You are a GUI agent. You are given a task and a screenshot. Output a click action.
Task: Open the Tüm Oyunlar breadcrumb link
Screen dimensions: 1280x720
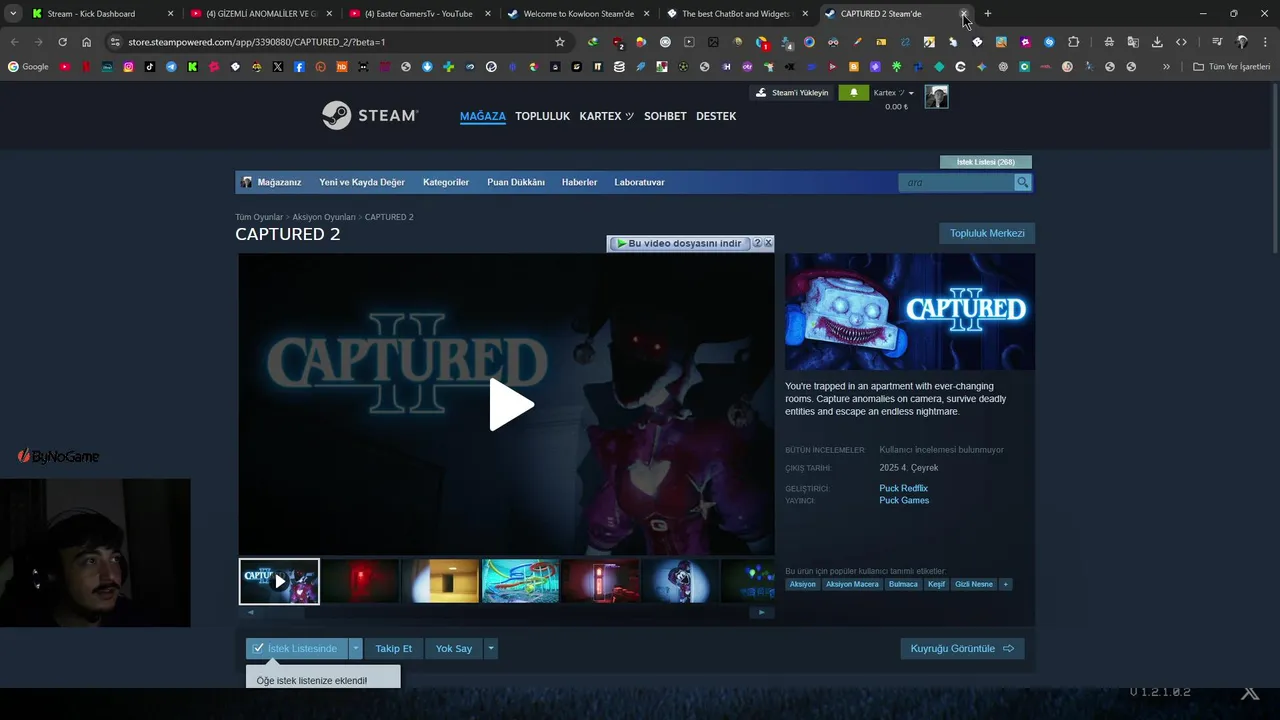pos(259,217)
